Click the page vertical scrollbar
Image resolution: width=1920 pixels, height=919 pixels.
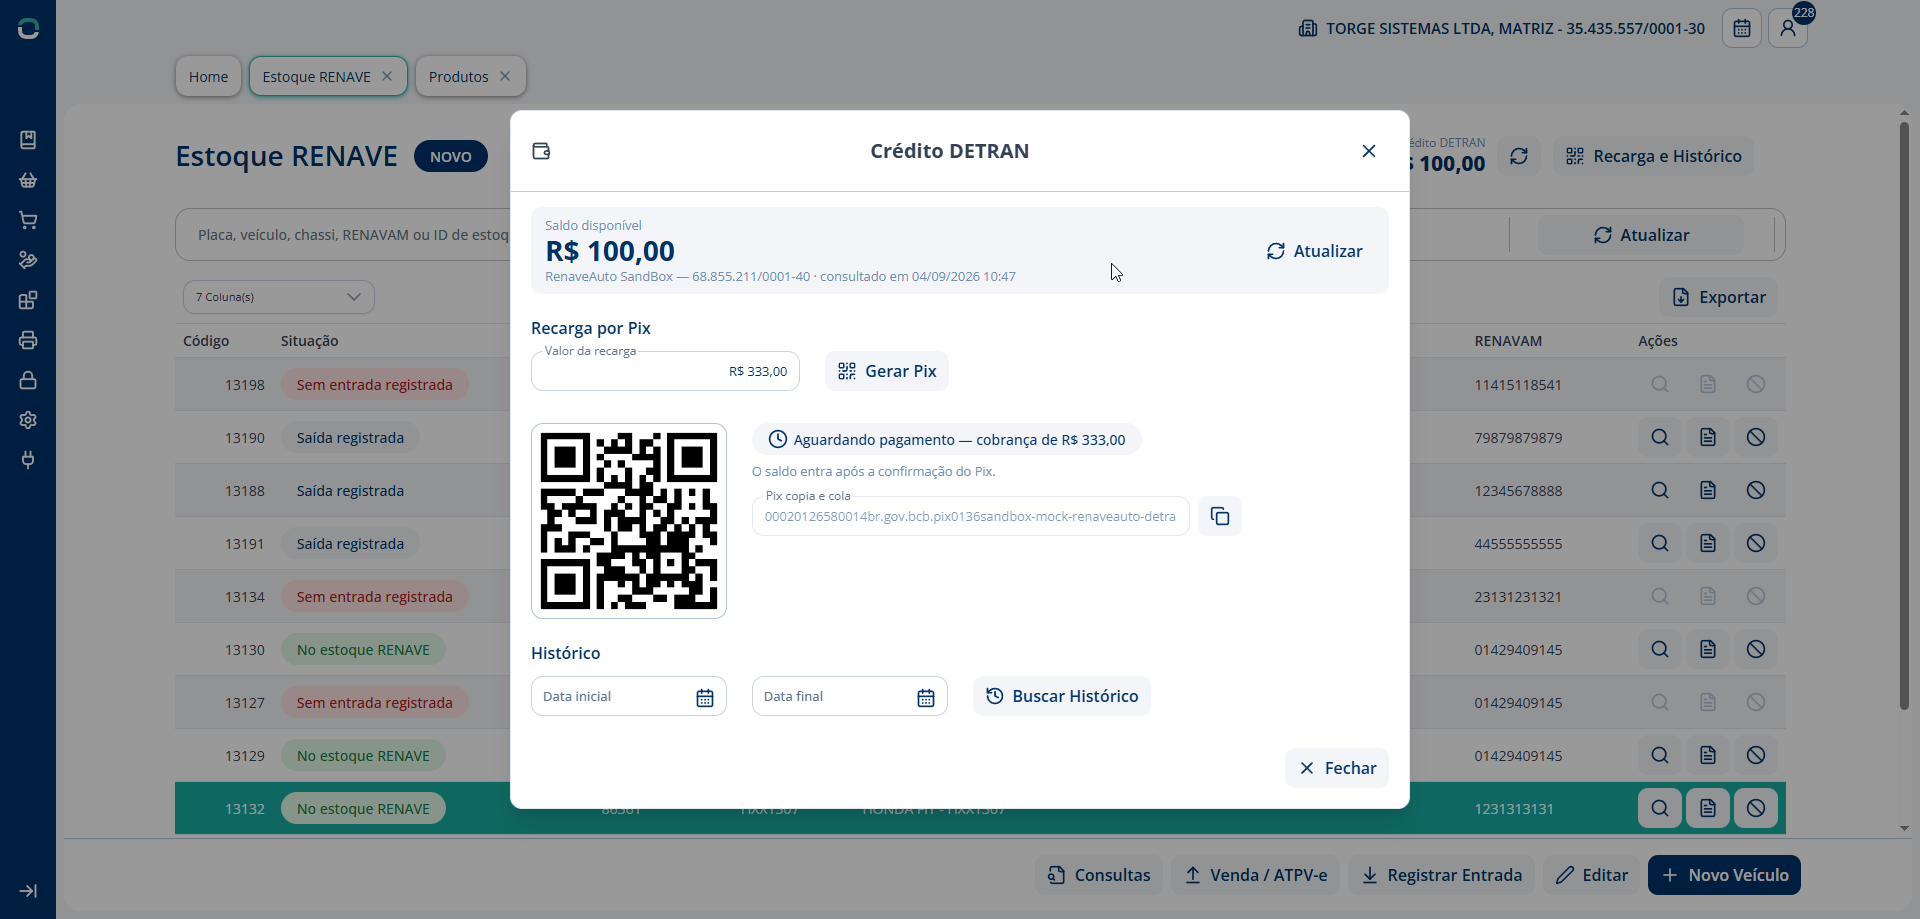point(1904,417)
